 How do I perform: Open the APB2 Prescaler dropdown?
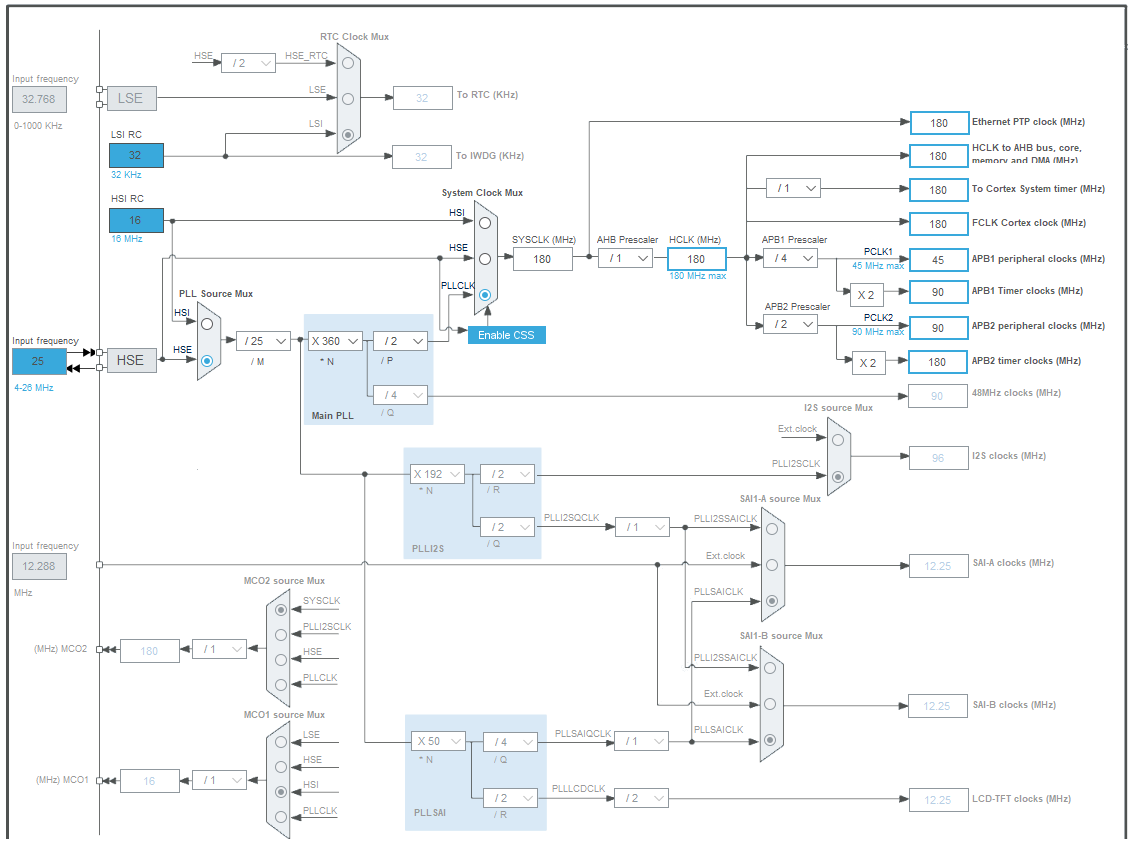pos(791,324)
